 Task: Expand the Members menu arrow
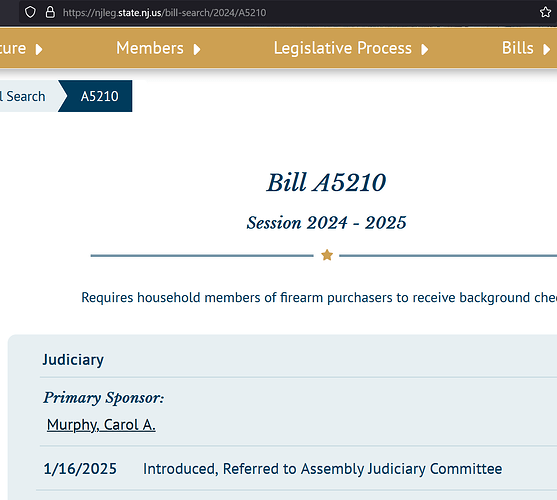pos(197,49)
